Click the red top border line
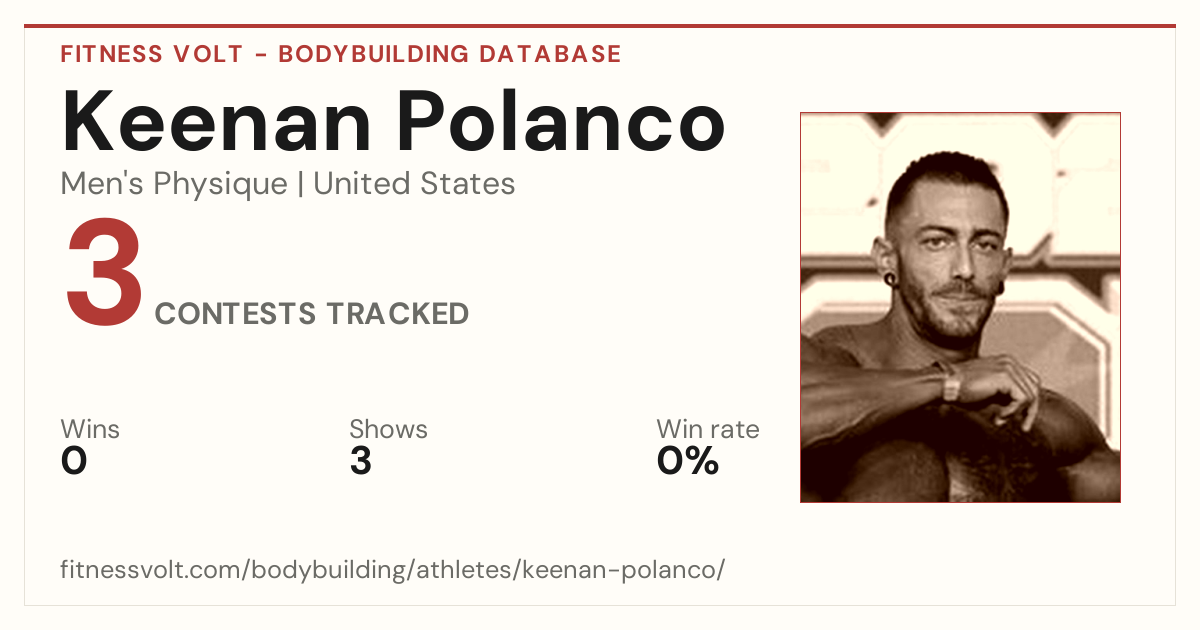This screenshot has width=1200, height=630. 600,26
